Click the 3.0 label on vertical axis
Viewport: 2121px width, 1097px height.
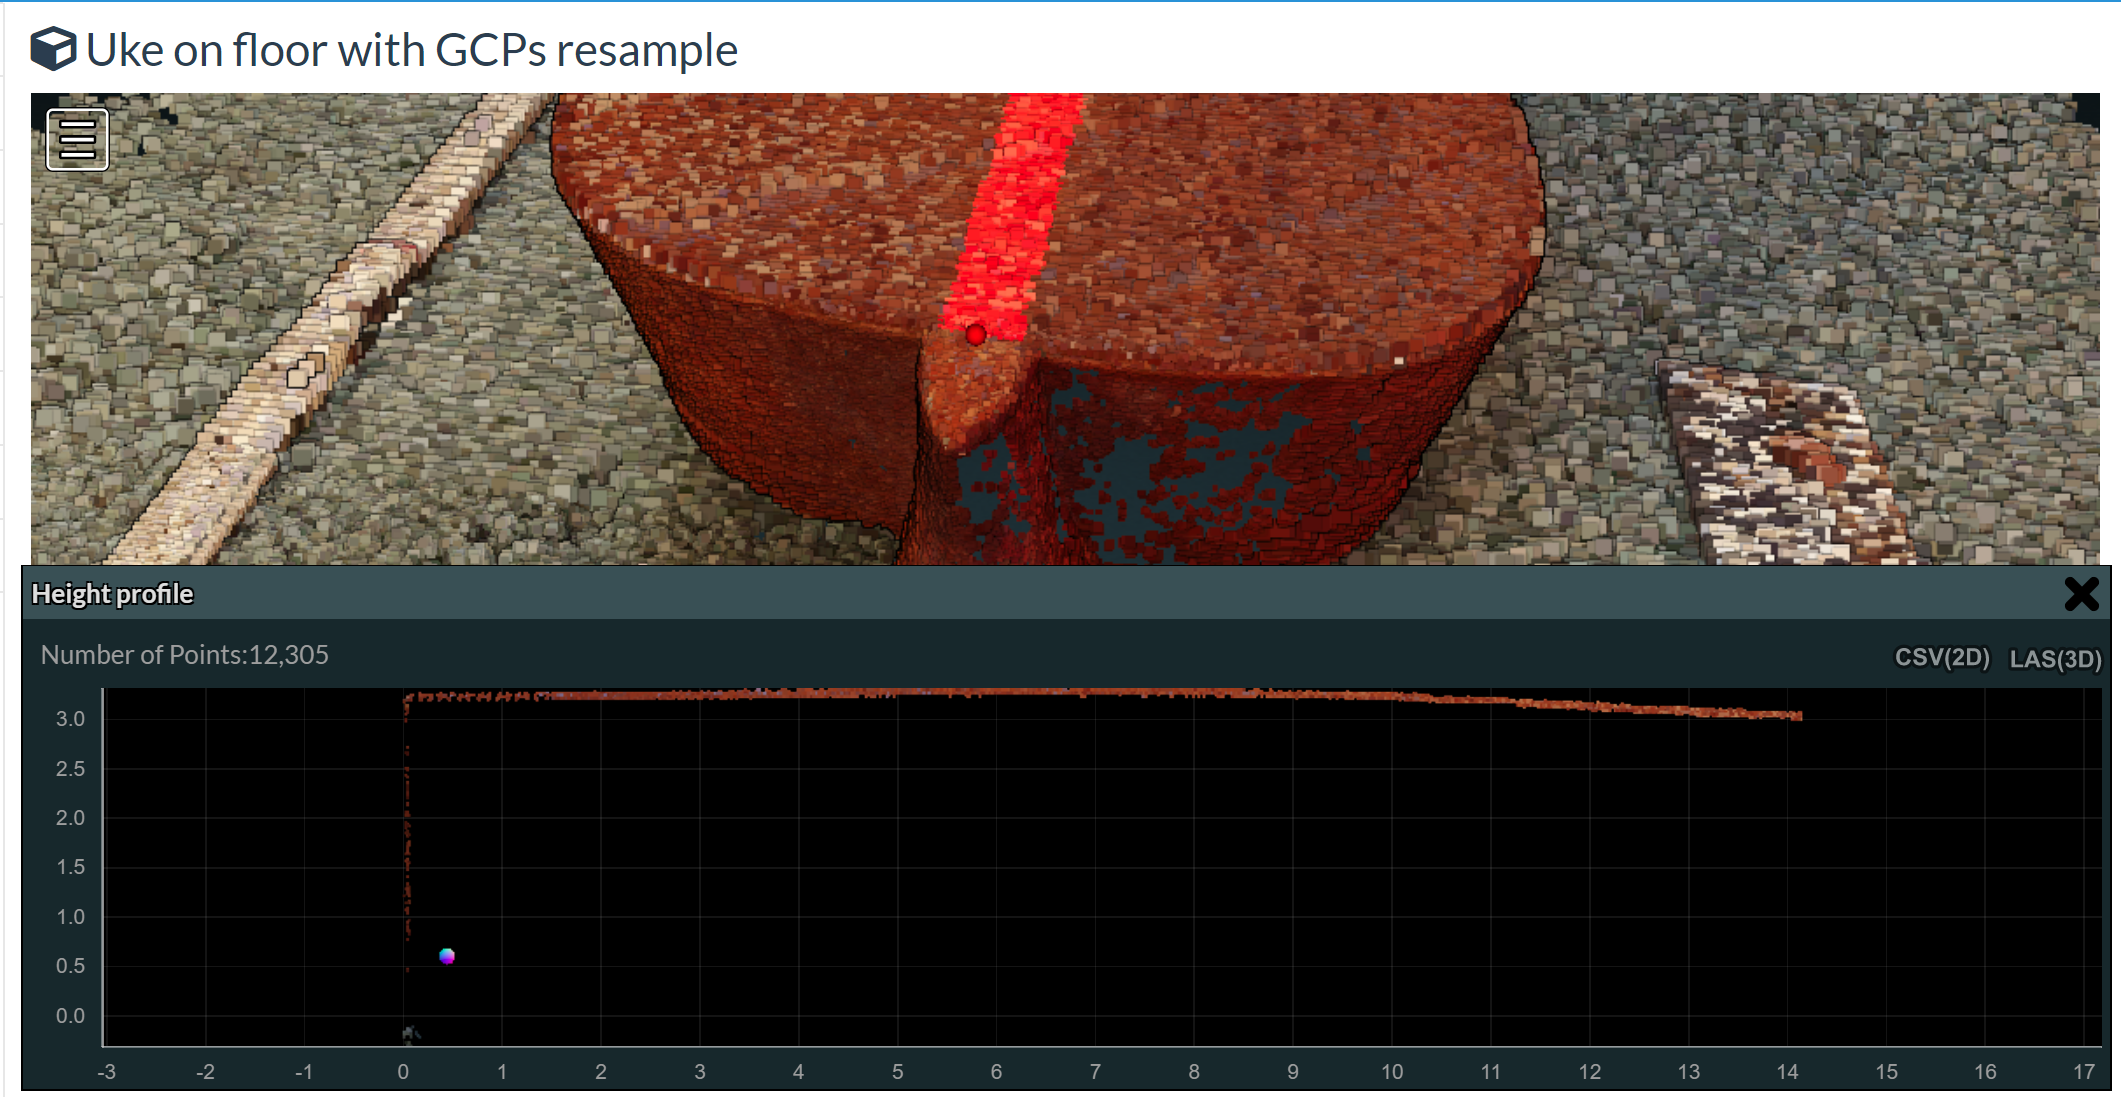pyautogui.click(x=70, y=719)
